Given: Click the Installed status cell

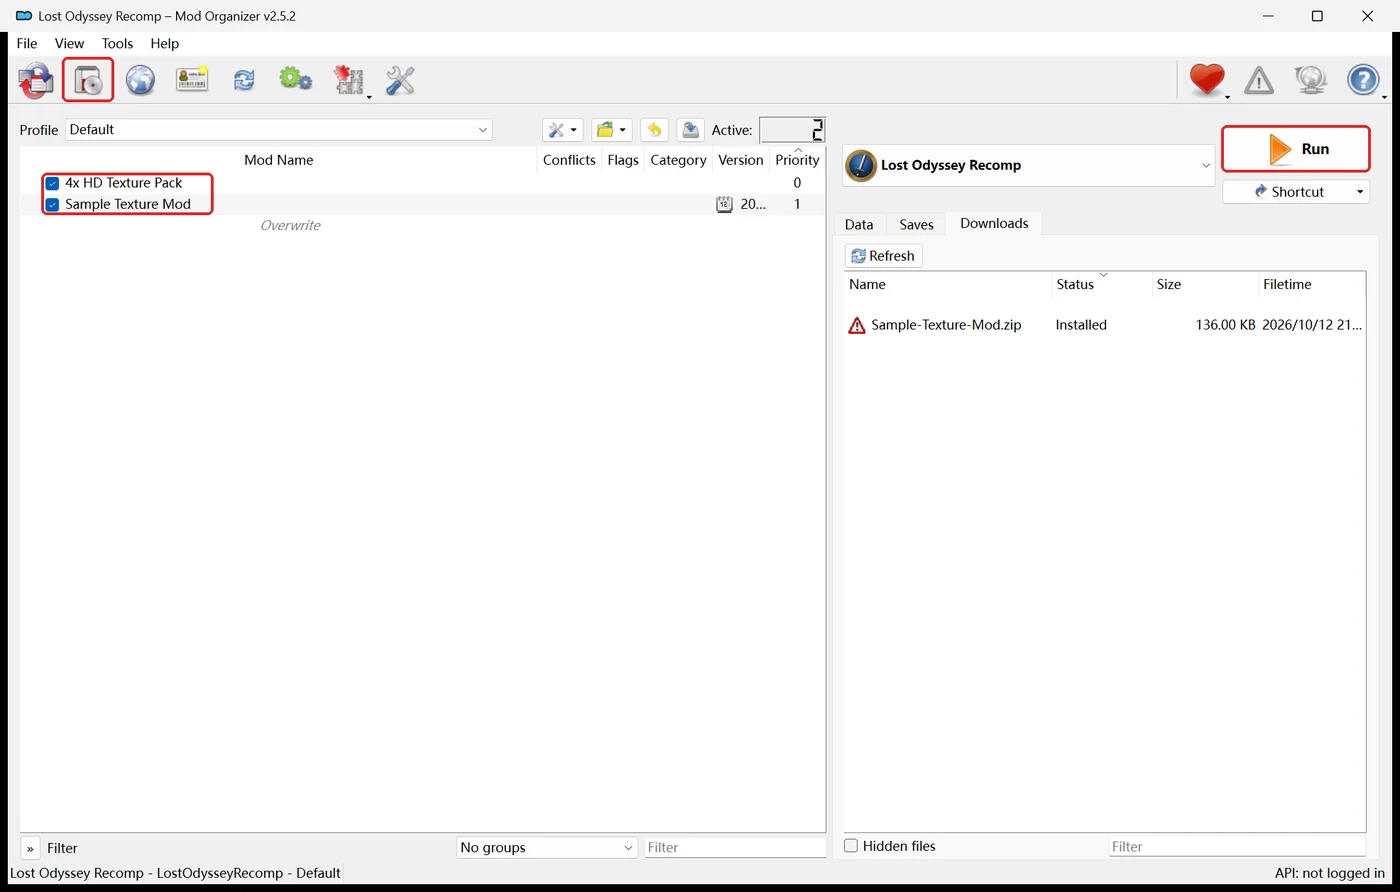Looking at the screenshot, I should coord(1081,325).
